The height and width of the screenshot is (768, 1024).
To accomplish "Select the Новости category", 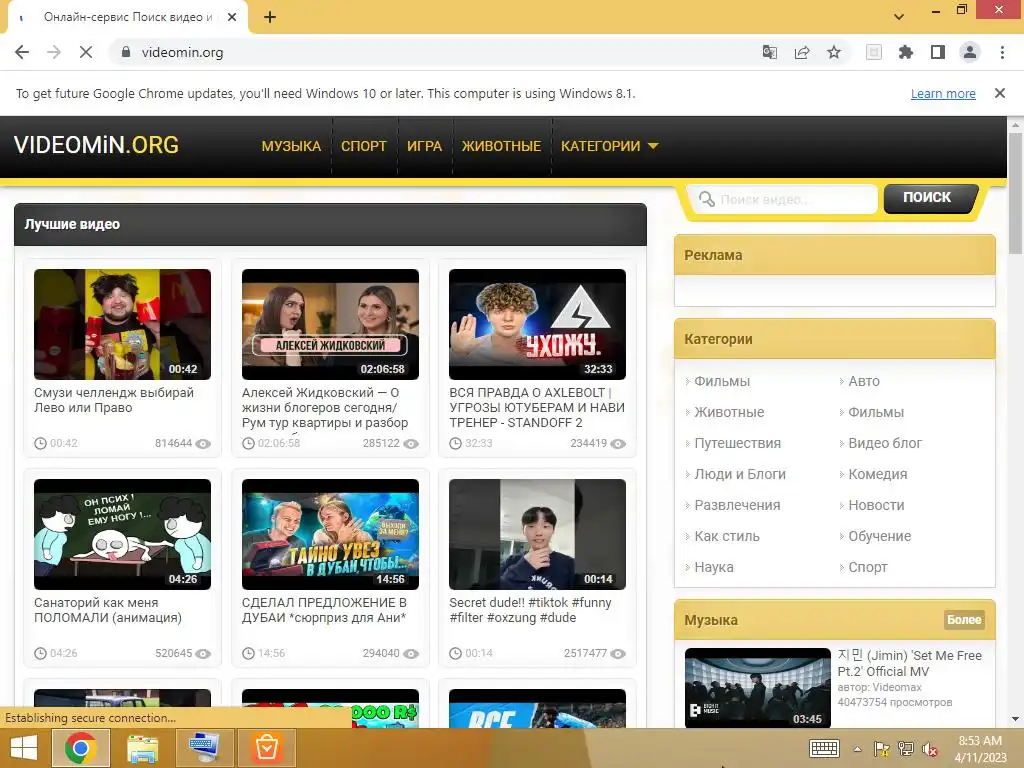I will tap(876, 505).
